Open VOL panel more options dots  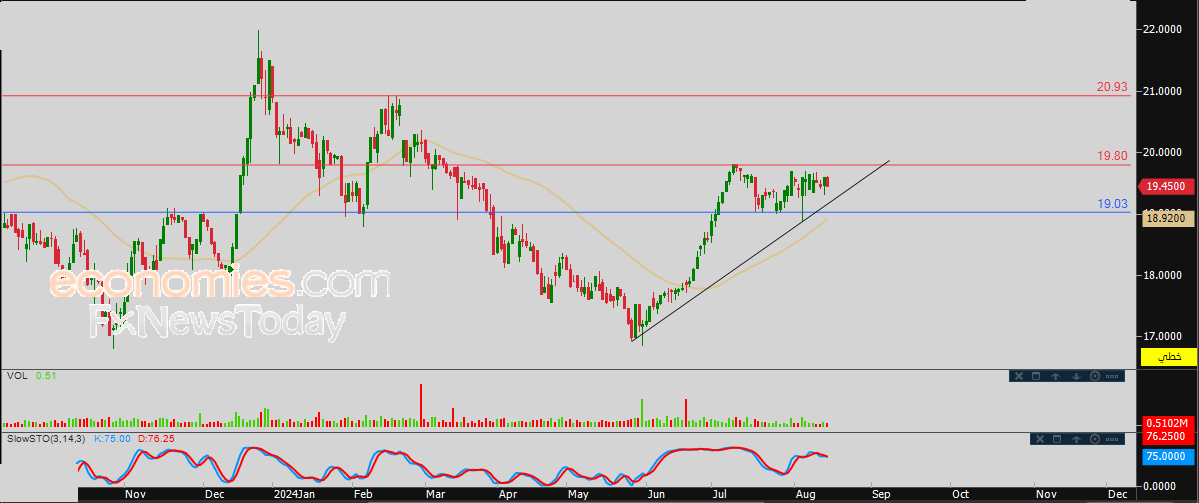1114,376
